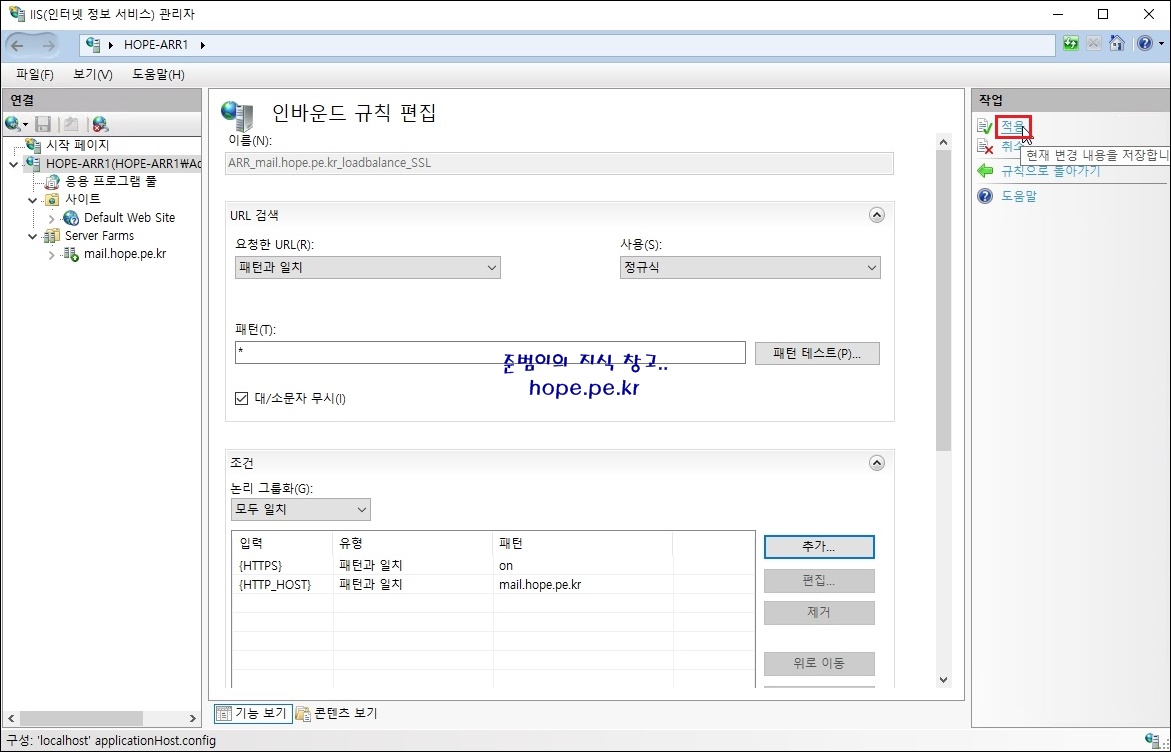Click the 적용 apply checkmark icon
The height and width of the screenshot is (752, 1171).
point(986,127)
